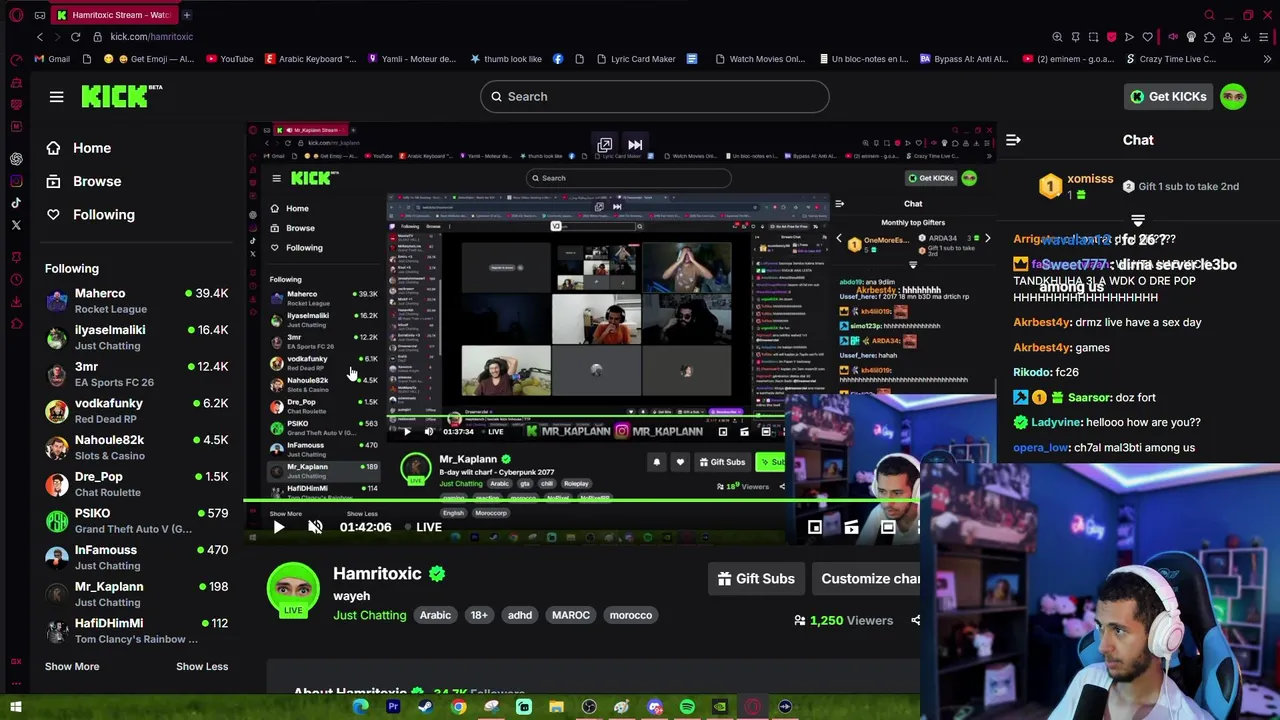The width and height of the screenshot is (1280, 720).
Task: Open TikTok in Opera sidebar
Action: pyautogui.click(x=16, y=203)
